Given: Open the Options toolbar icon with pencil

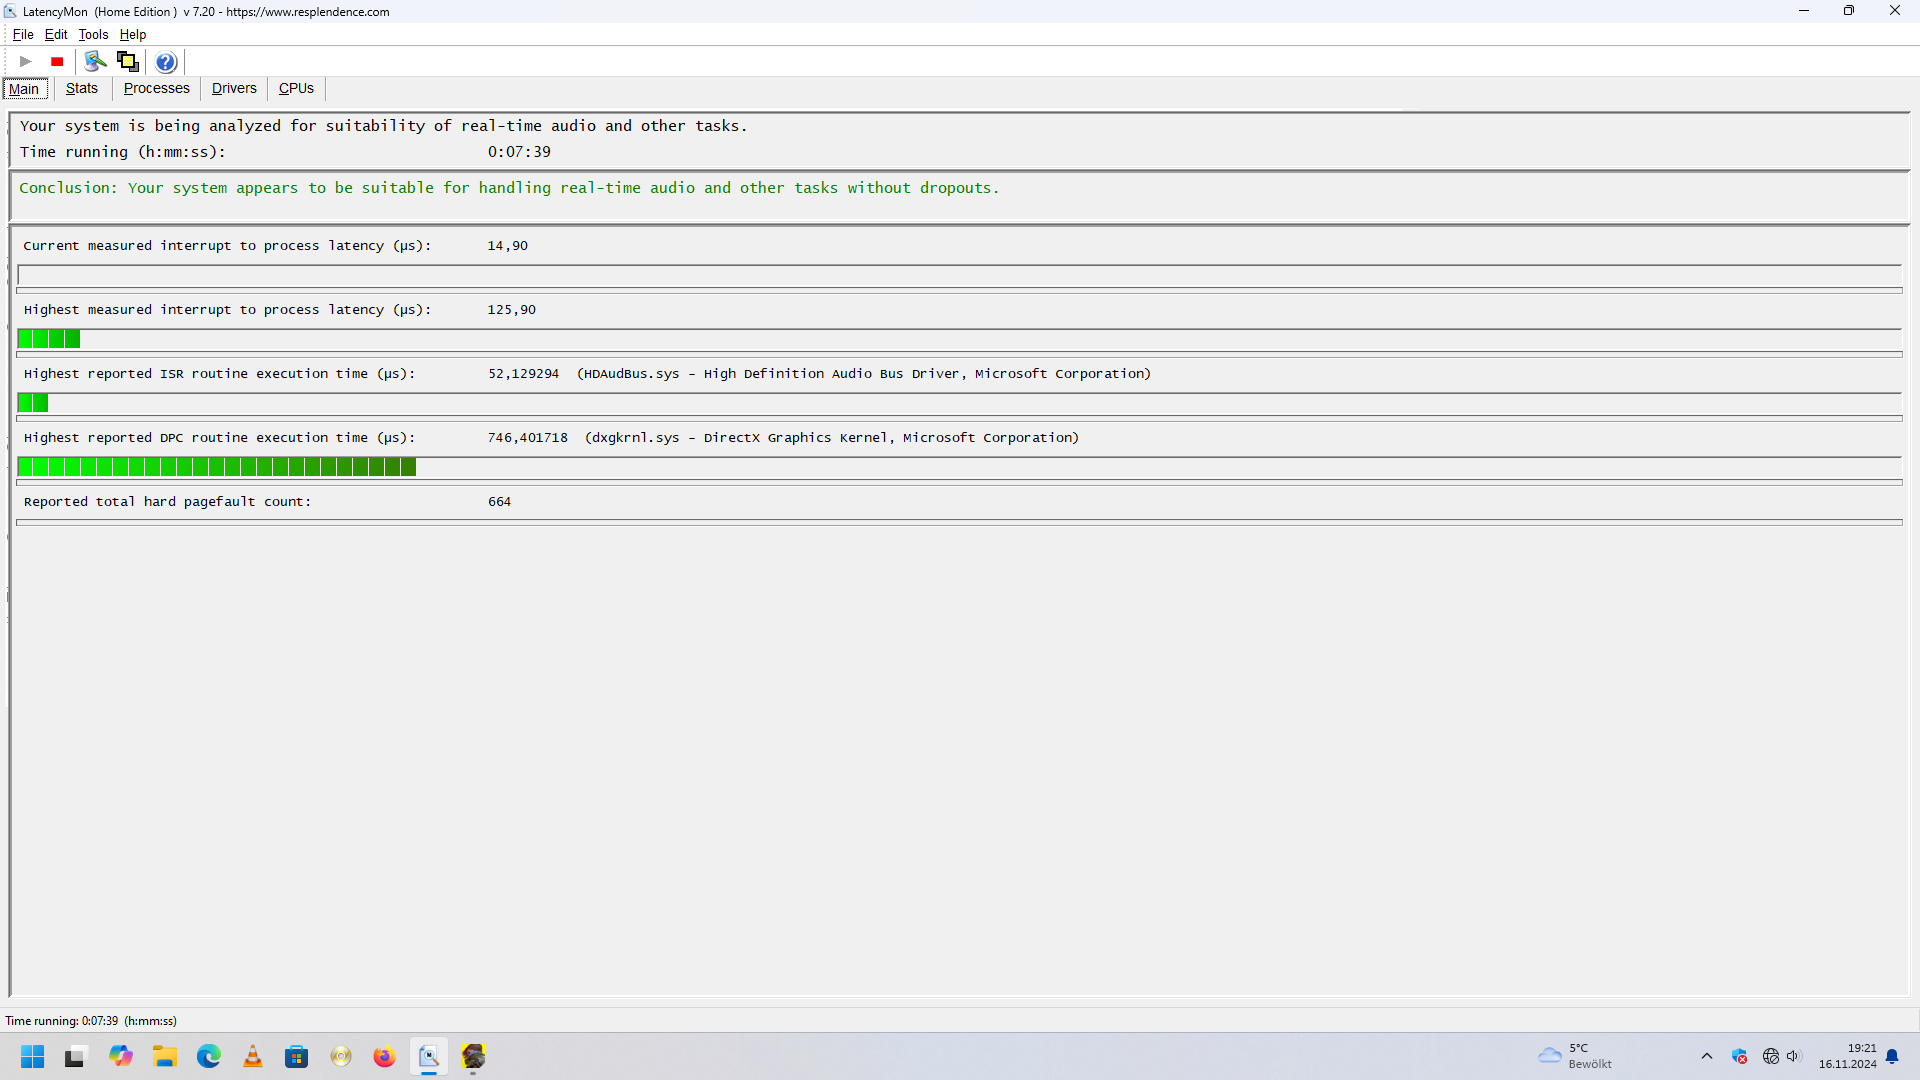Looking at the screenshot, I should pos(95,62).
